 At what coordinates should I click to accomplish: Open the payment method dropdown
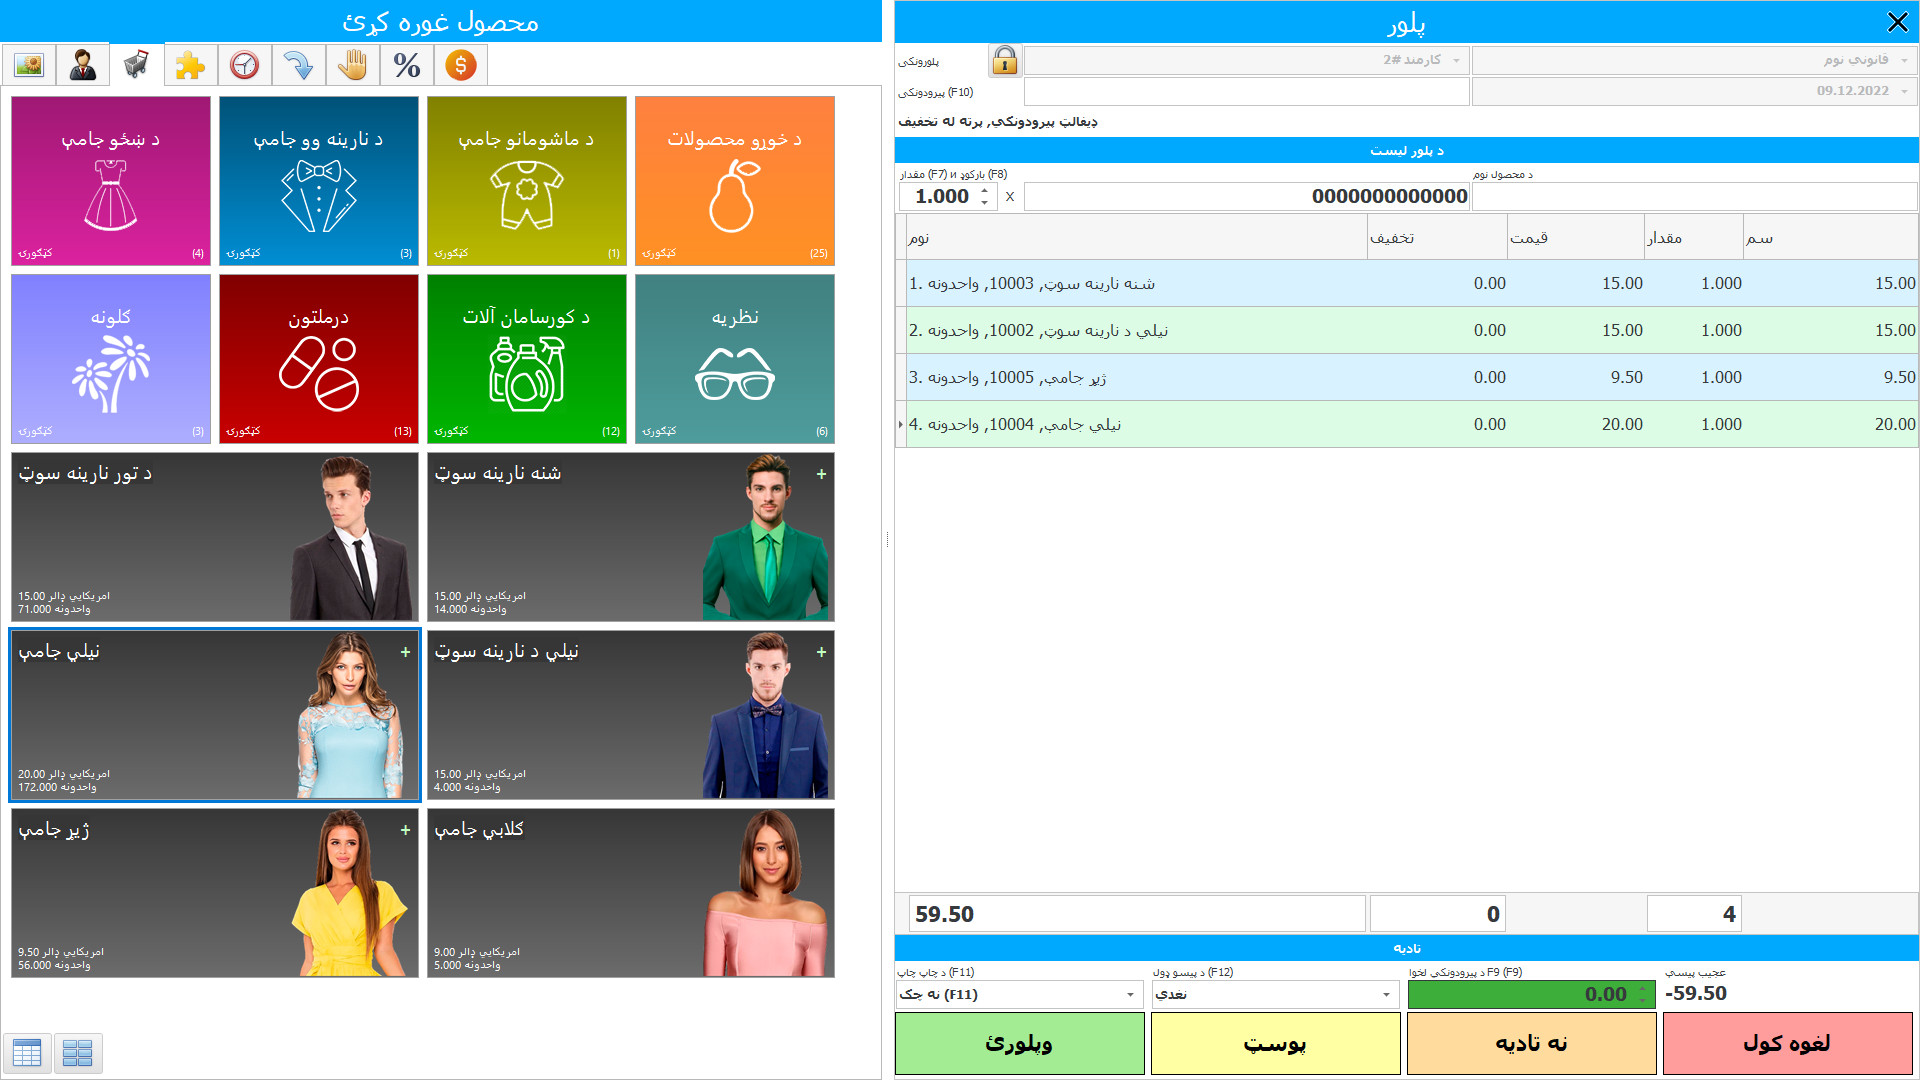1386,994
